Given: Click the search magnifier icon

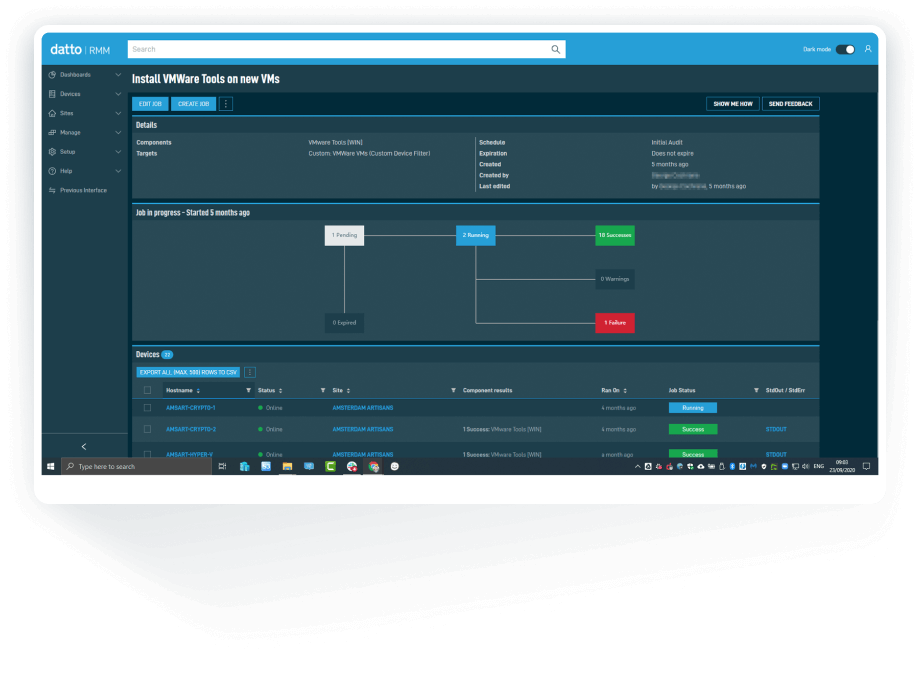Looking at the screenshot, I should pos(555,49).
